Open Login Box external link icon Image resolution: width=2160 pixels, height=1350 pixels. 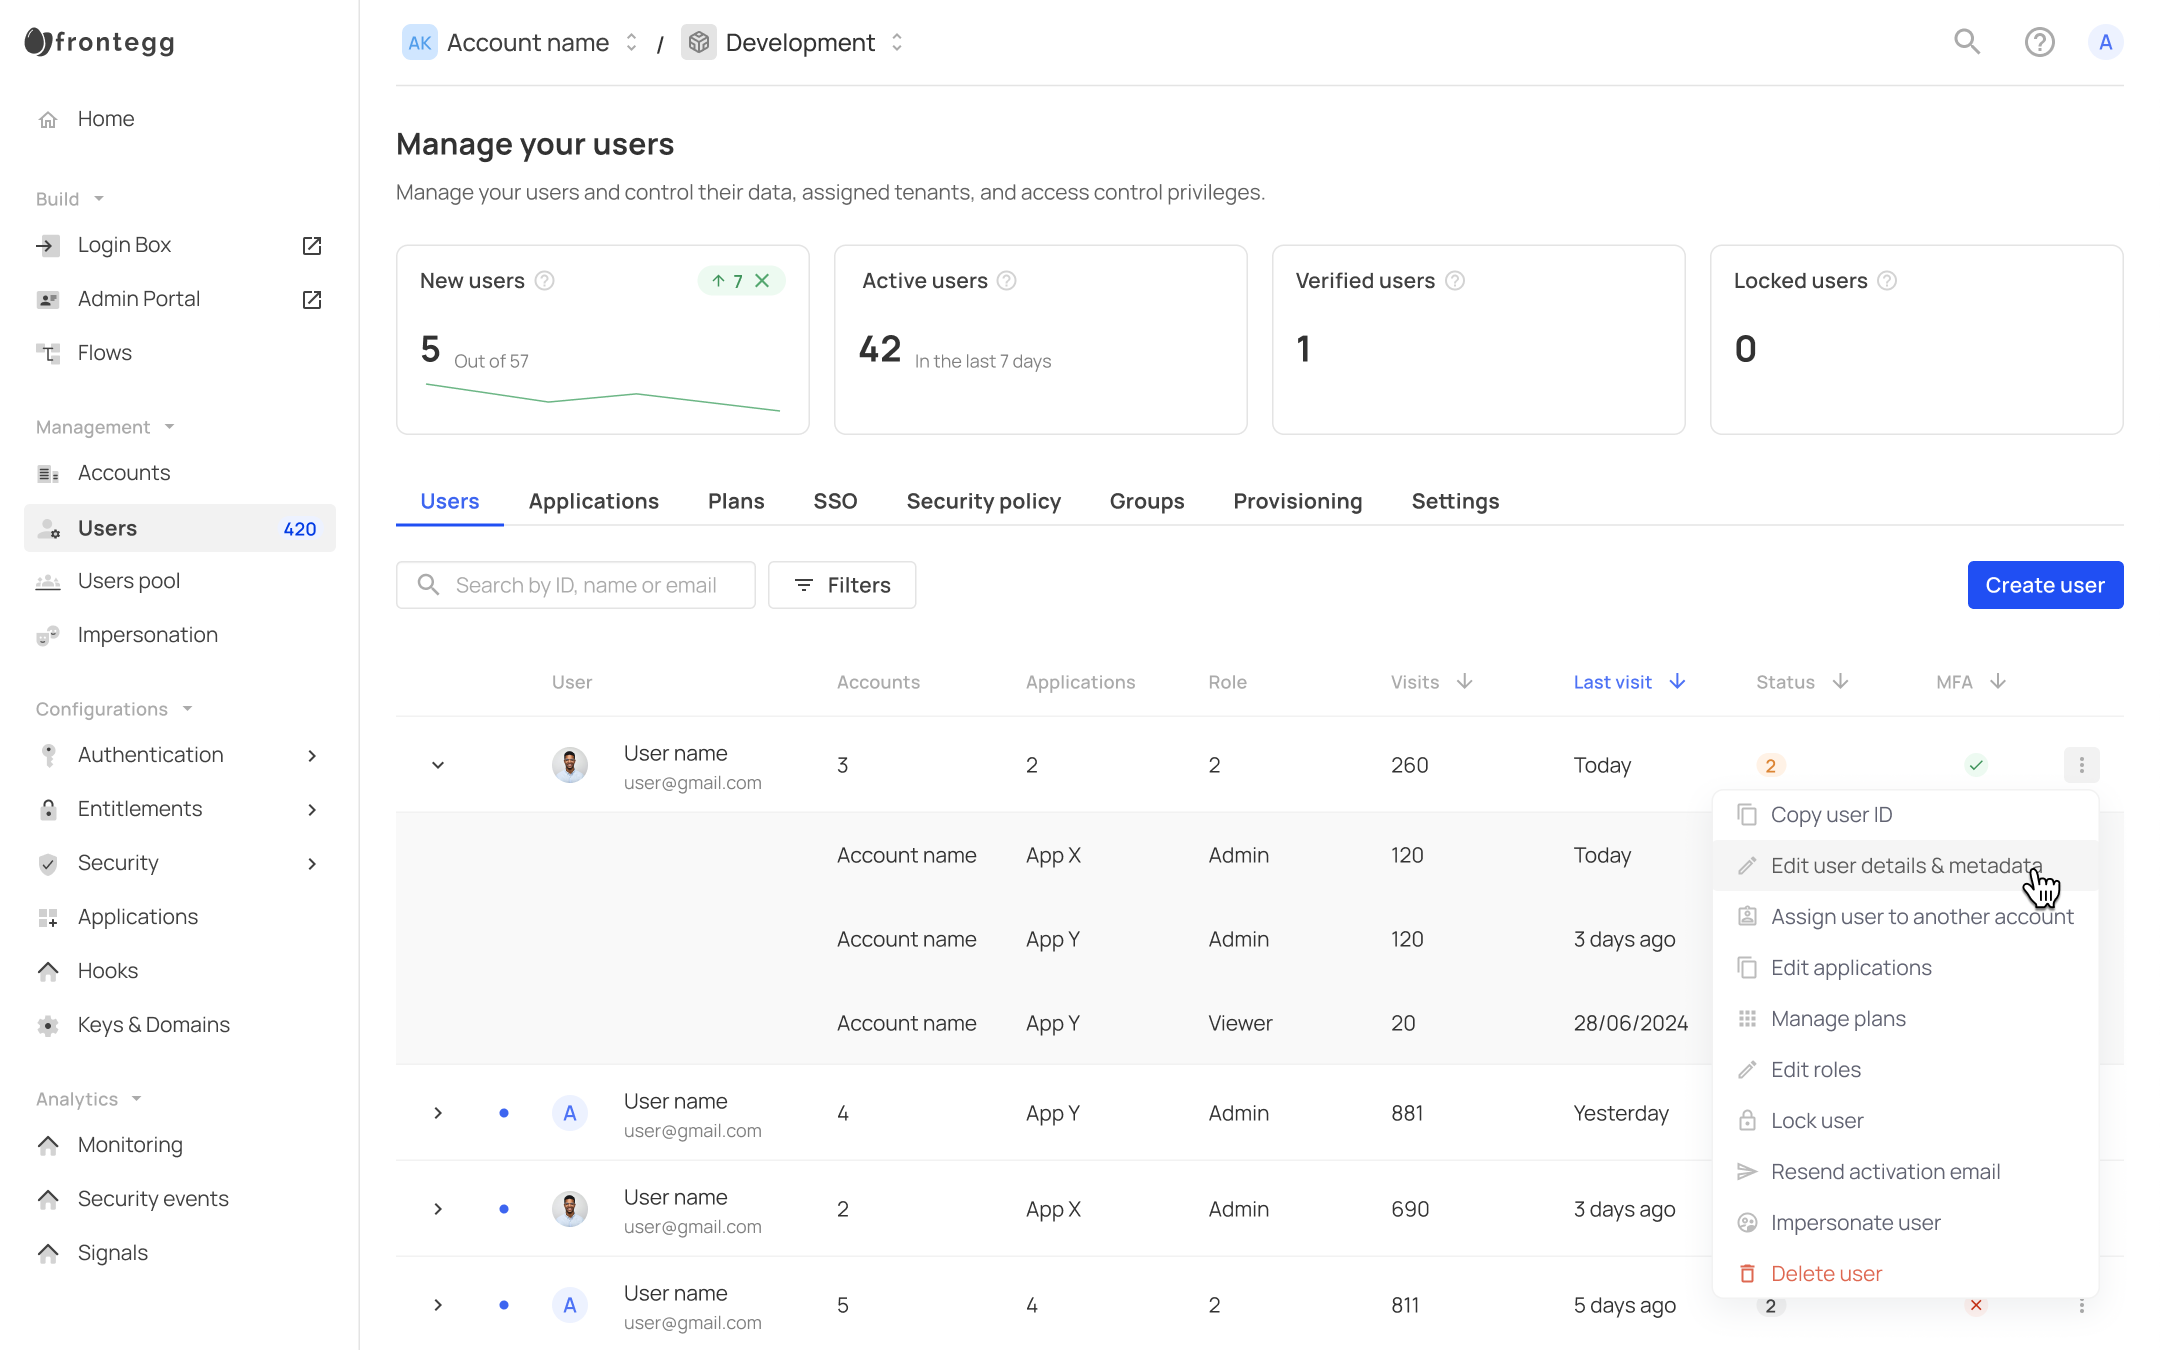312,246
